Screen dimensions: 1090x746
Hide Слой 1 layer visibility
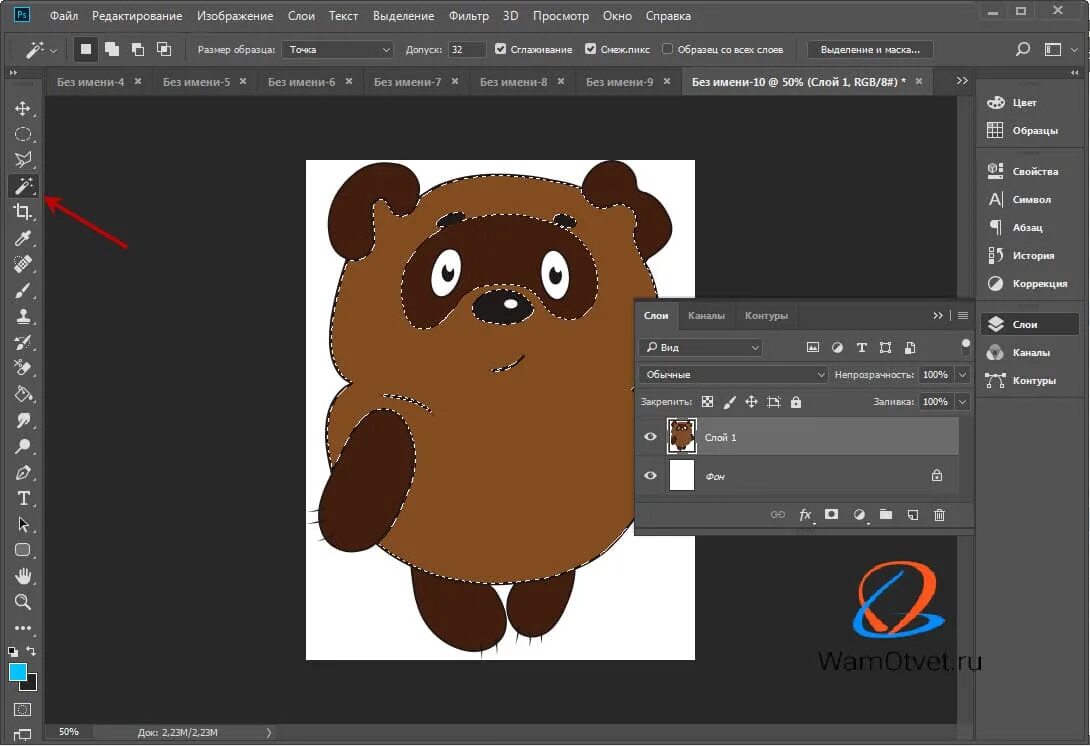click(651, 437)
